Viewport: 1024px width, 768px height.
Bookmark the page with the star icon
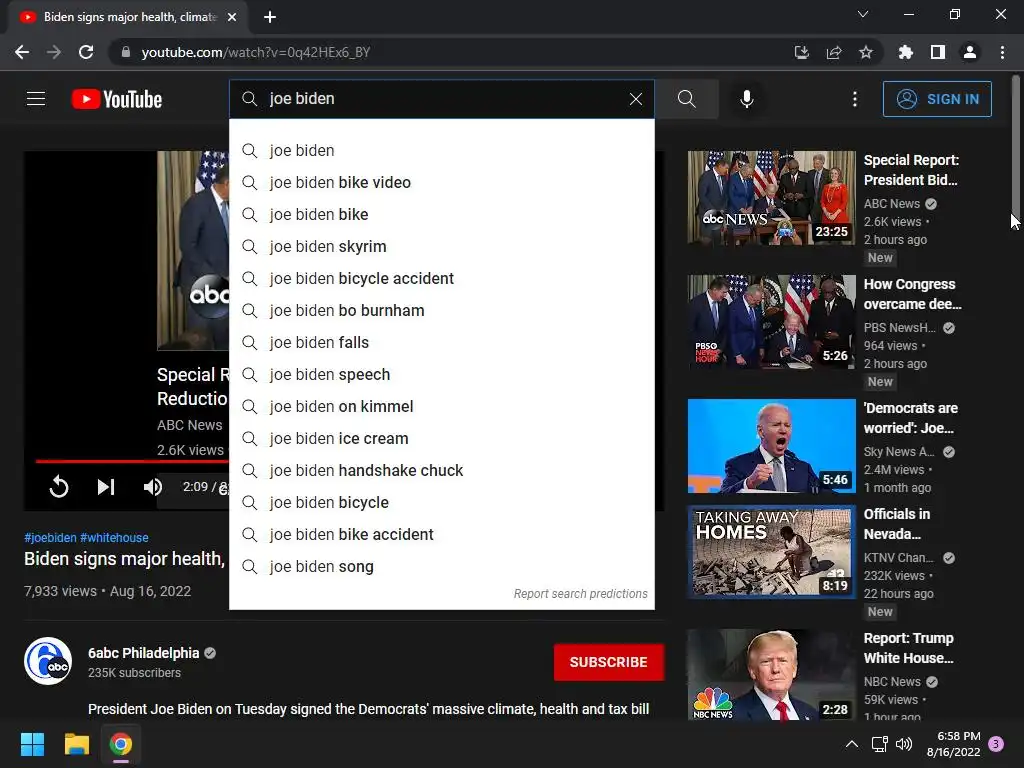[865, 52]
